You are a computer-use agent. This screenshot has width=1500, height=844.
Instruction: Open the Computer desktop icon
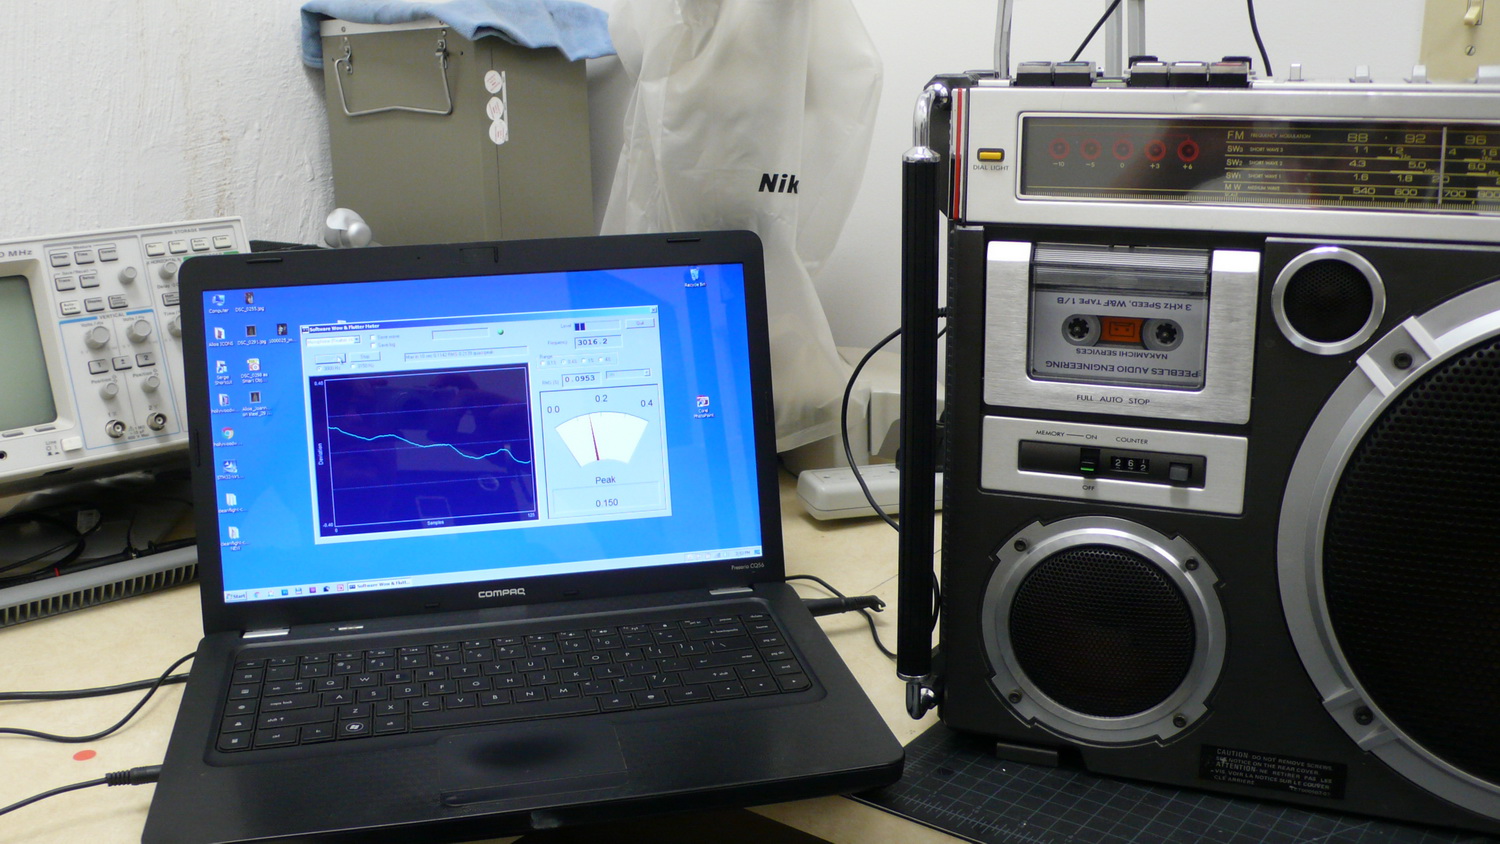point(218,302)
